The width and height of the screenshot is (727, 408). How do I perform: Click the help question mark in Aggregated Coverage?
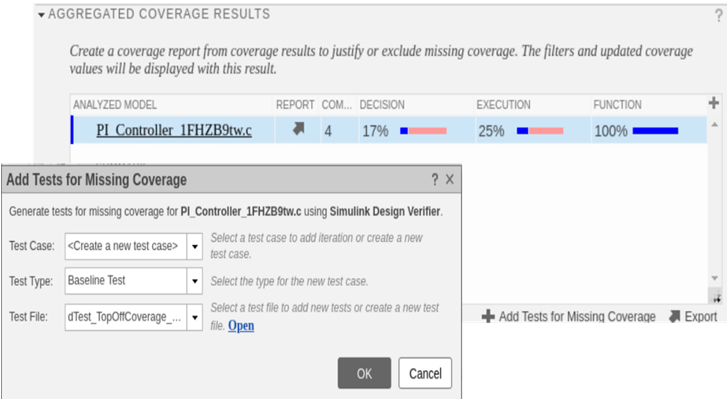[718, 15]
